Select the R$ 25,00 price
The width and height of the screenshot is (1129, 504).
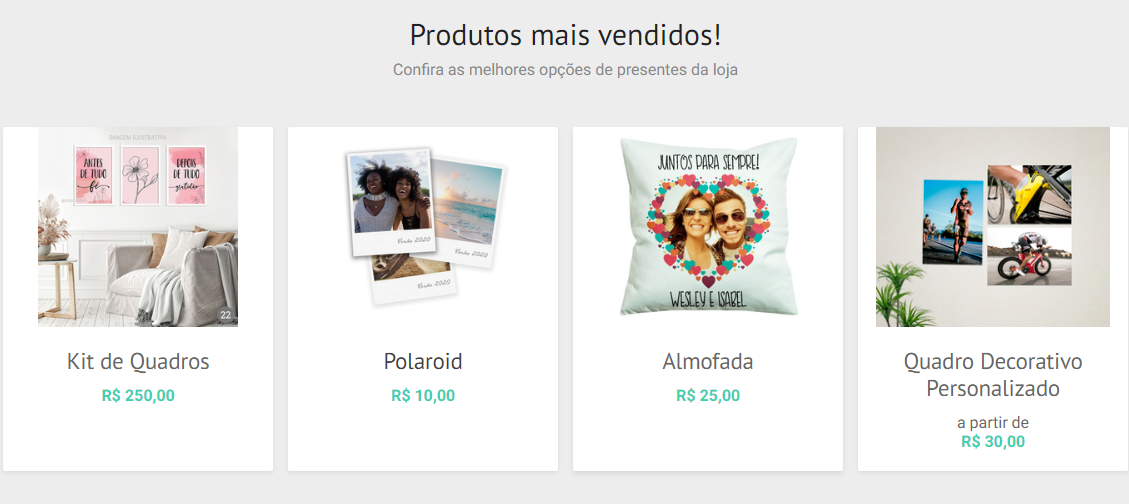(708, 395)
